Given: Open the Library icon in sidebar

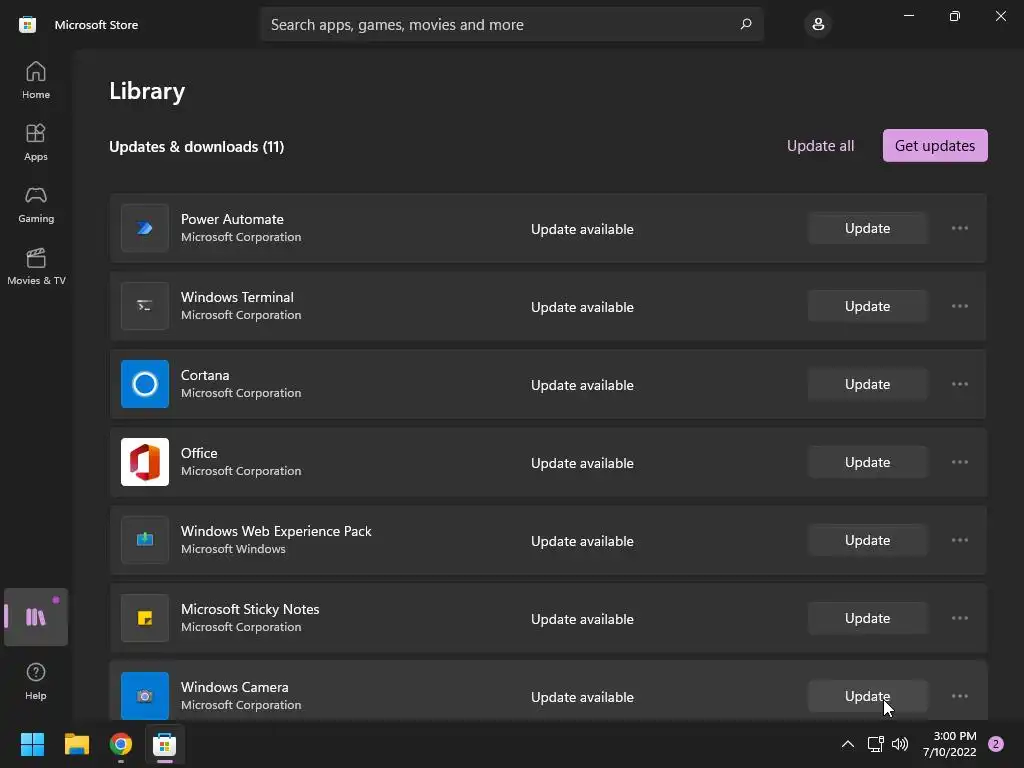Looking at the screenshot, I should click(36, 617).
